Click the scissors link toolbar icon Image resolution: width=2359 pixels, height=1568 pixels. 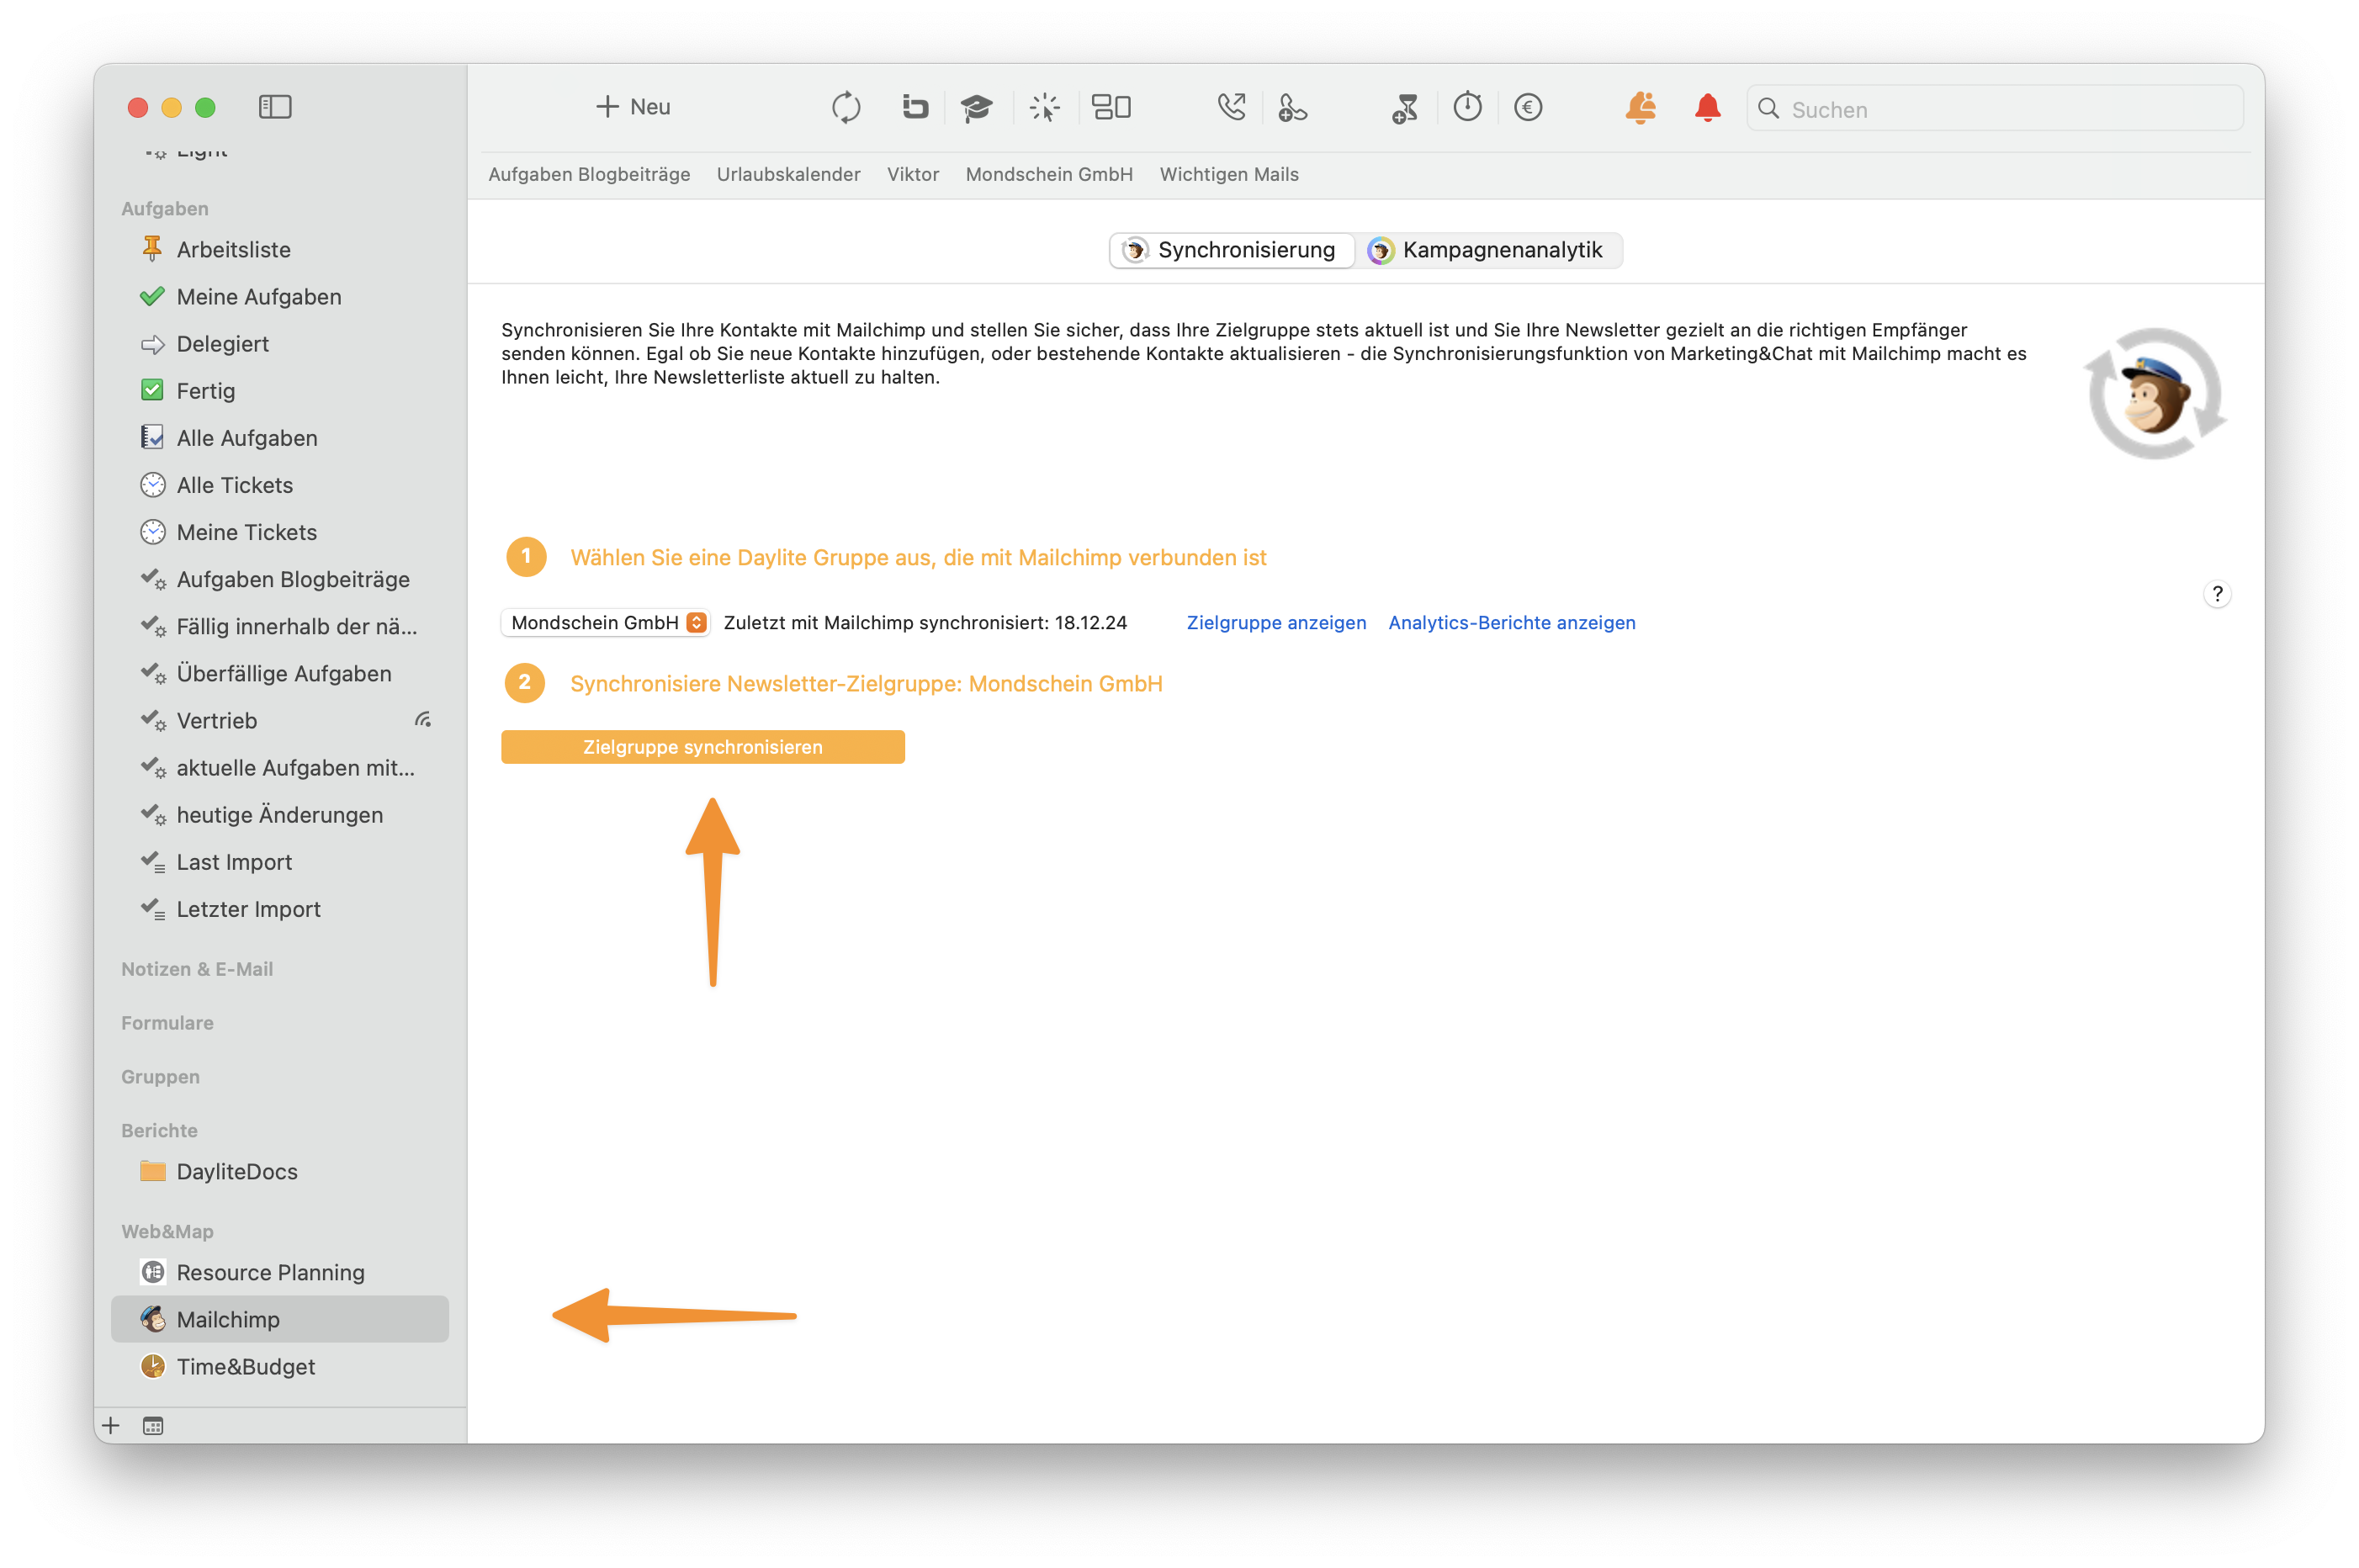pos(1292,107)
